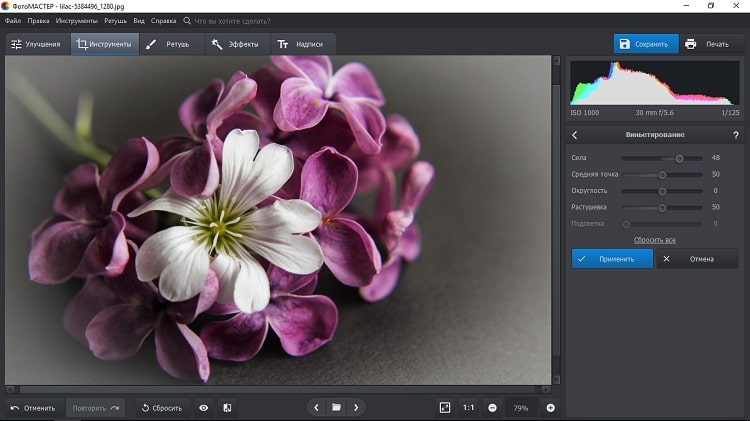Zoom out with the minus icon

point(493,408)
